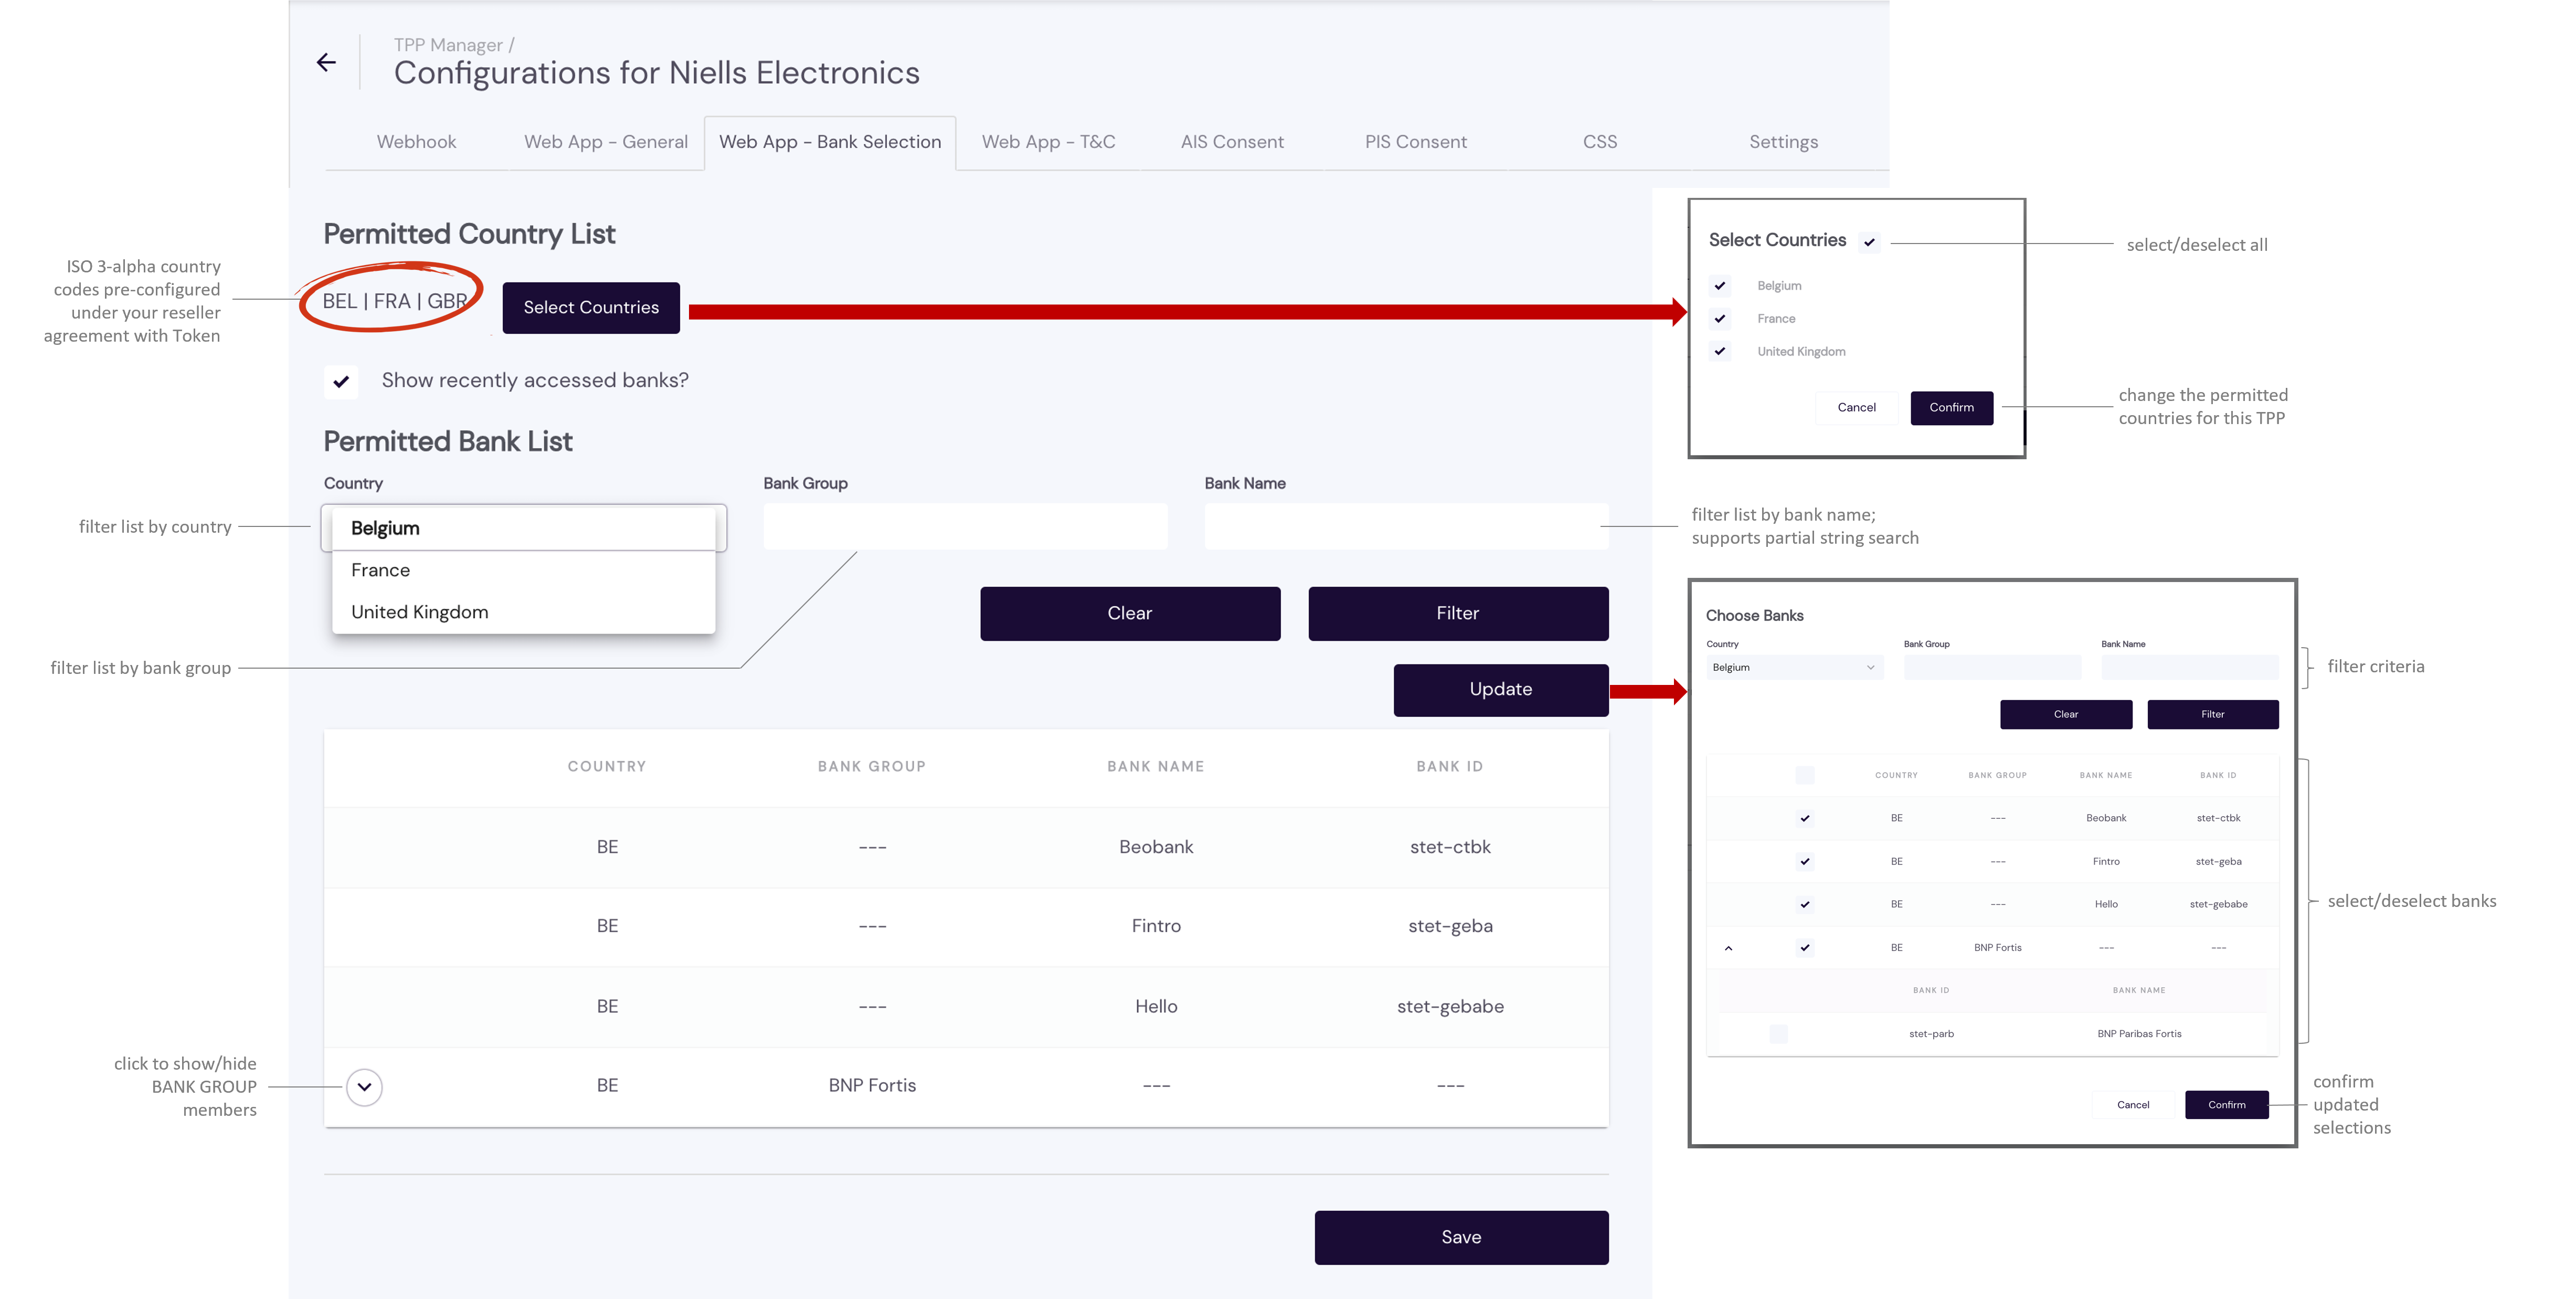
Task: Click the Update button
Action: click(1500, 689)
